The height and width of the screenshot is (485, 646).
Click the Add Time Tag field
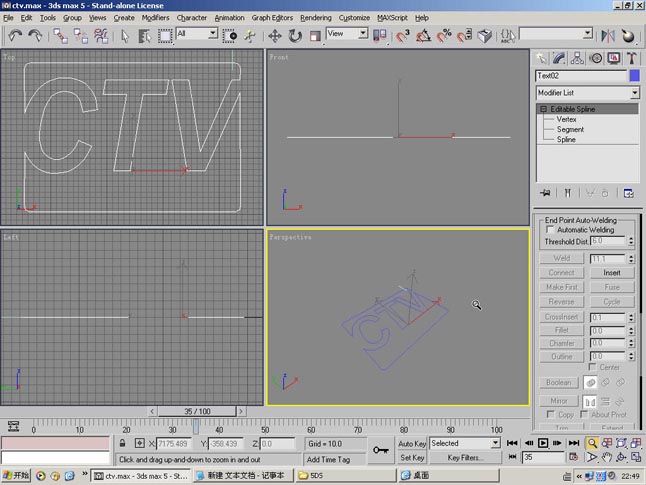pos(335,459)
